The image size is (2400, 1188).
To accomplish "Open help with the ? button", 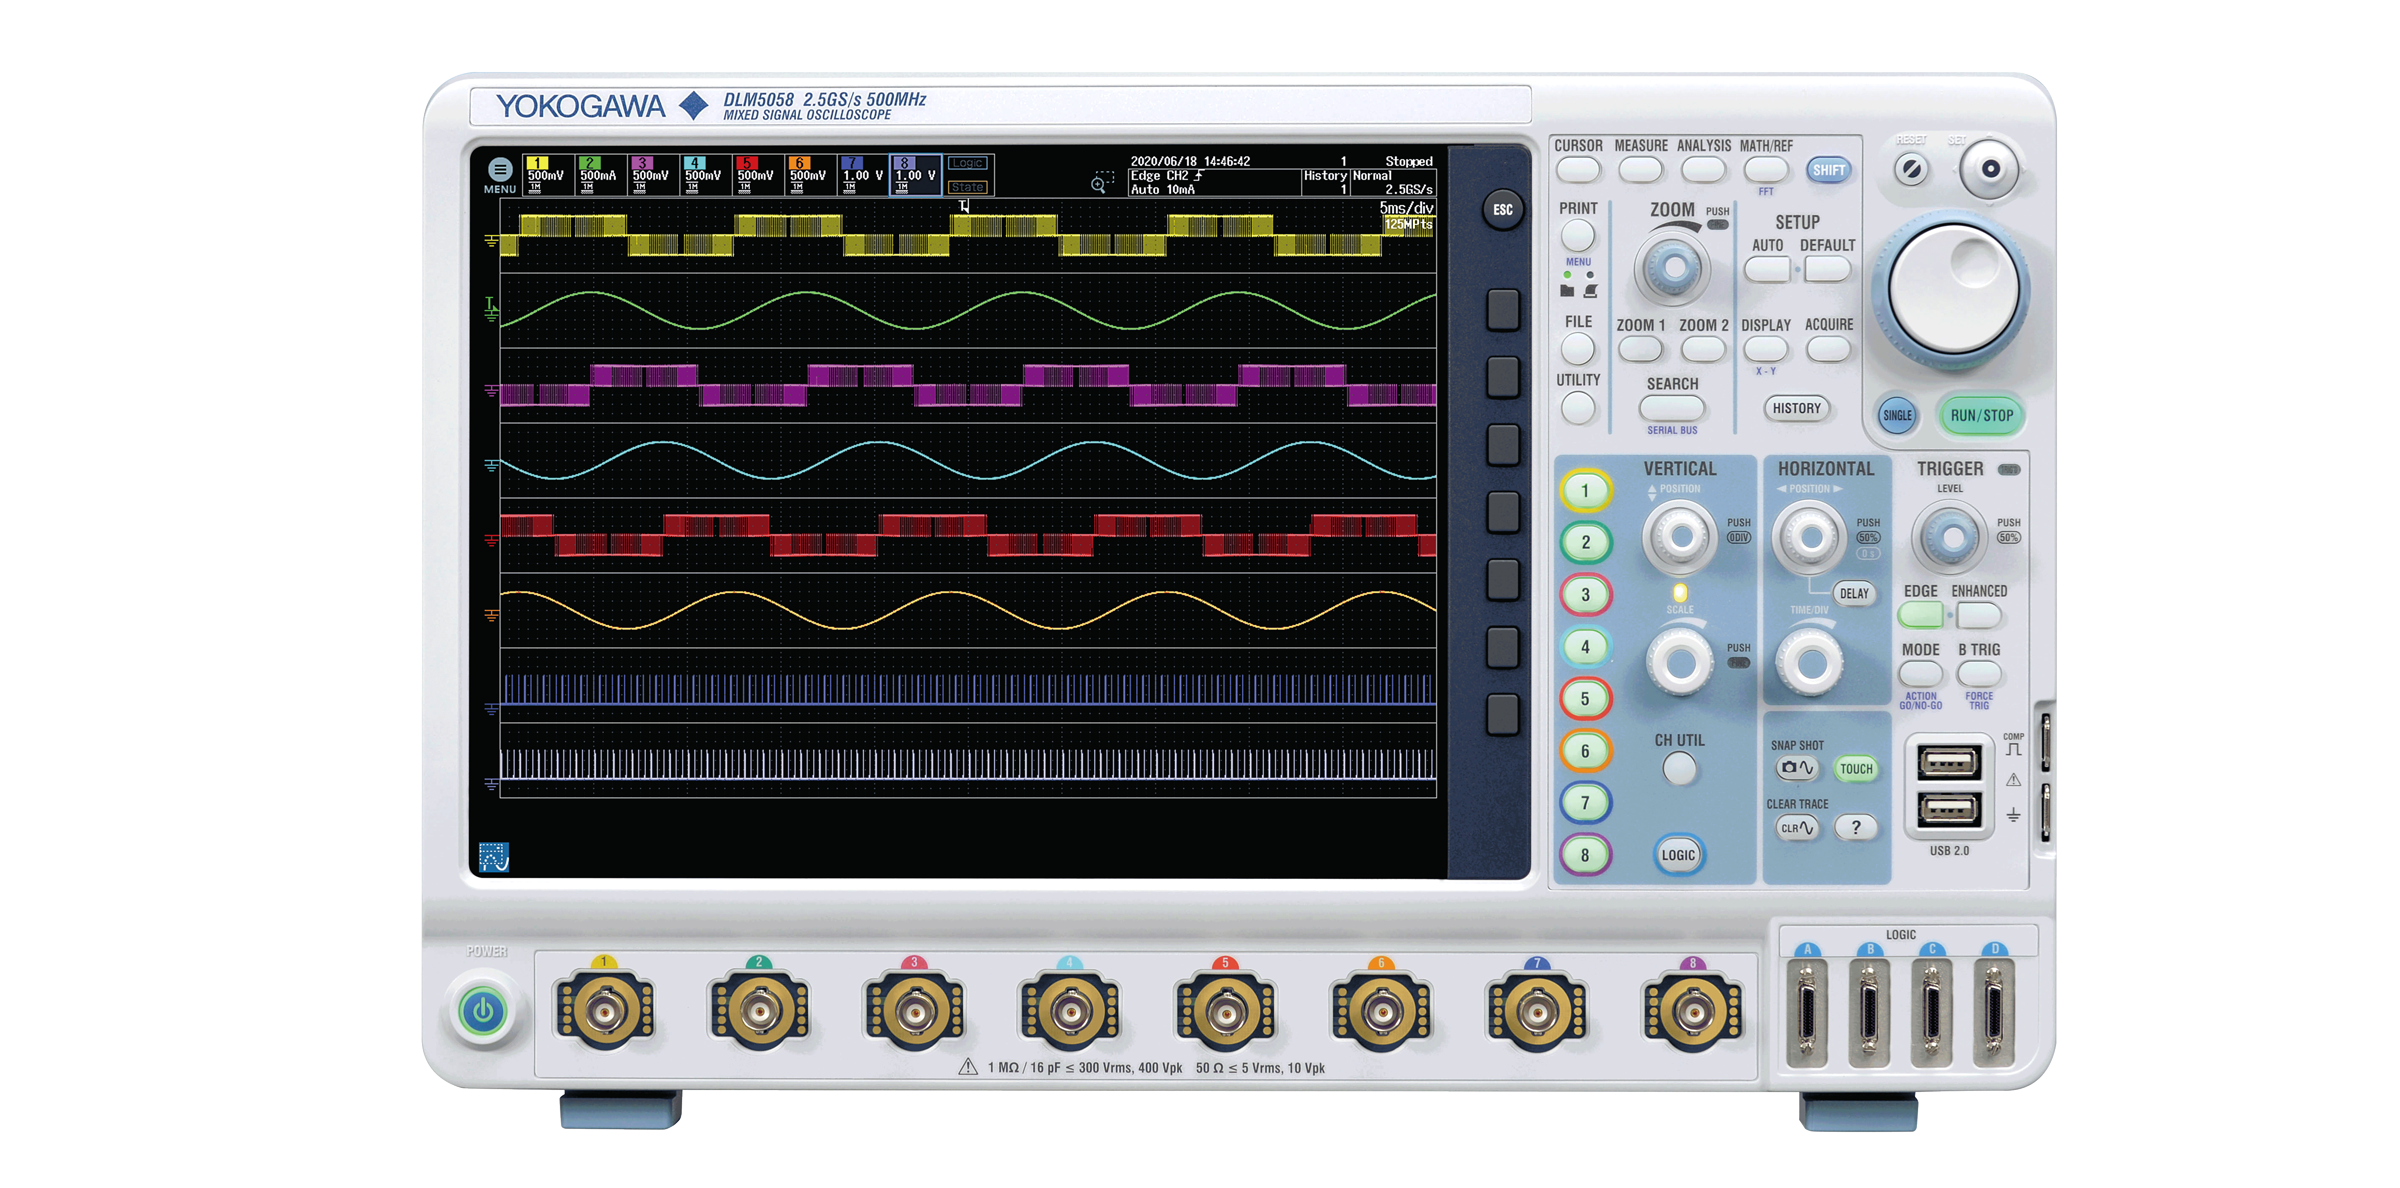I will point(1856,828).
